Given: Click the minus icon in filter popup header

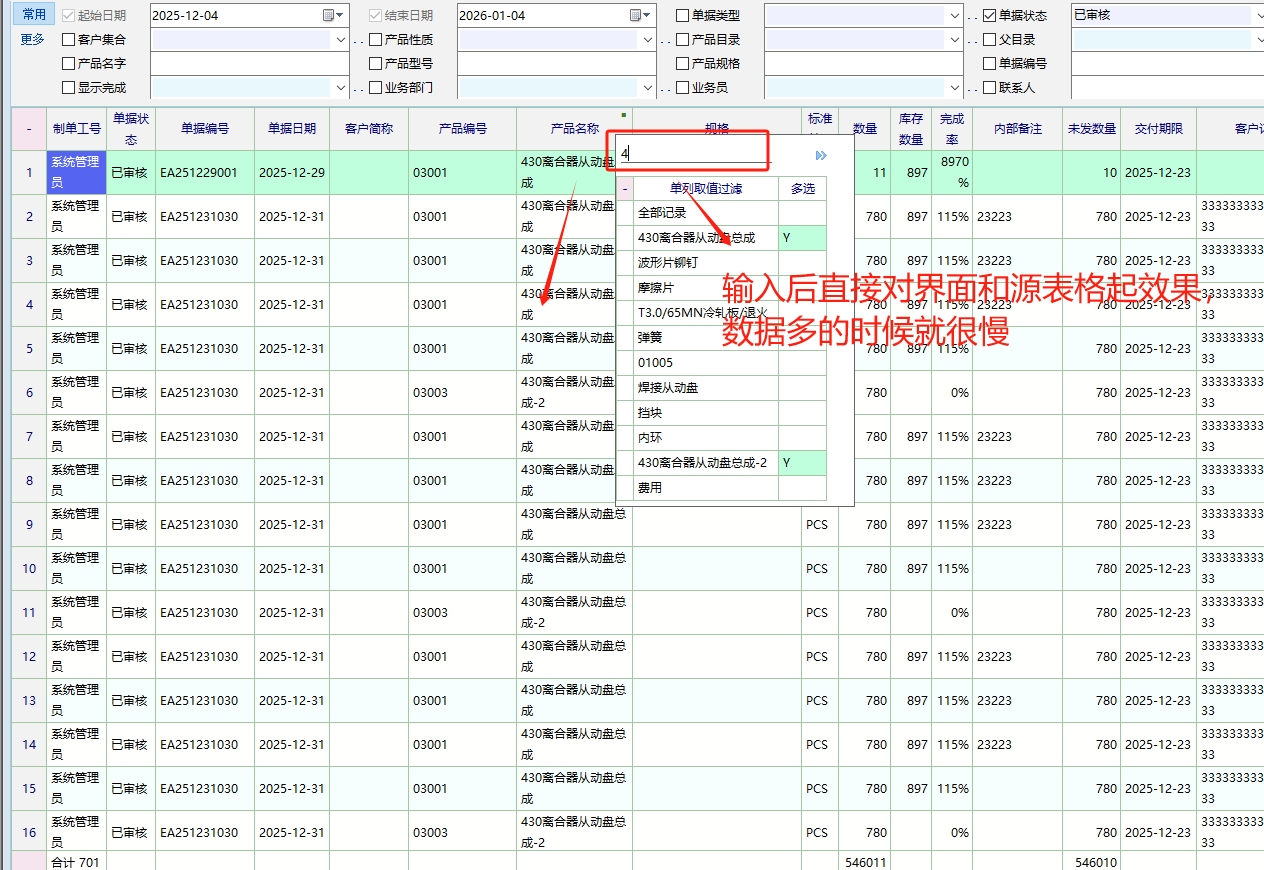Looking at the screenshot, I should pos(625,188).
